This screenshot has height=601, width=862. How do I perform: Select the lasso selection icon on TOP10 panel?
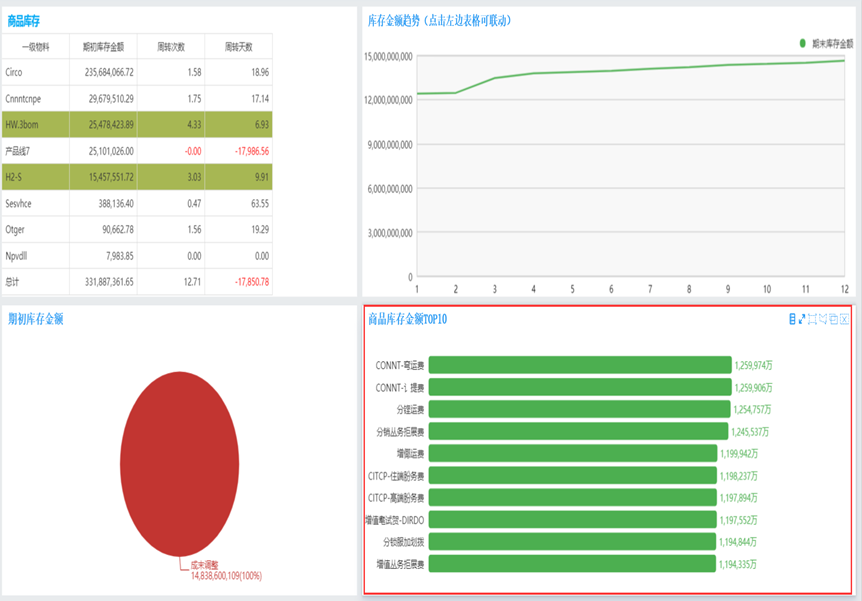click(x=823, y=319)
